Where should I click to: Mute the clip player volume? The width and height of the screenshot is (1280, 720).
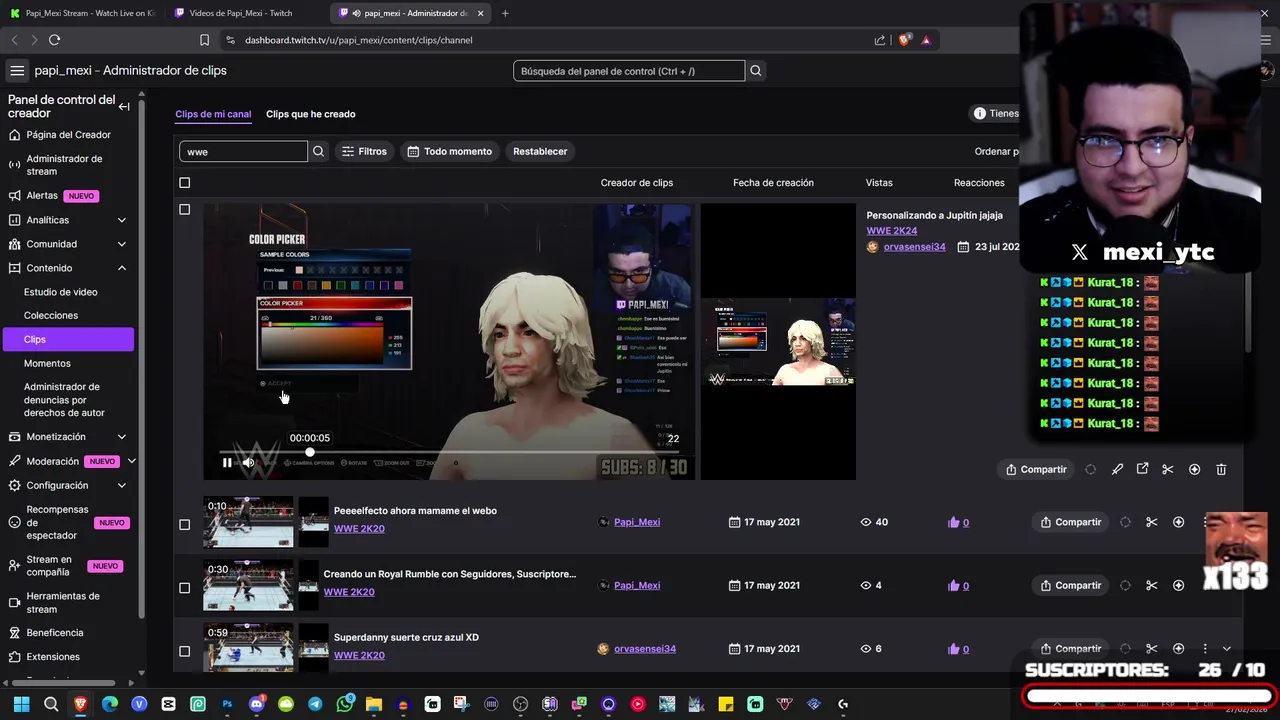coord(248,463)
